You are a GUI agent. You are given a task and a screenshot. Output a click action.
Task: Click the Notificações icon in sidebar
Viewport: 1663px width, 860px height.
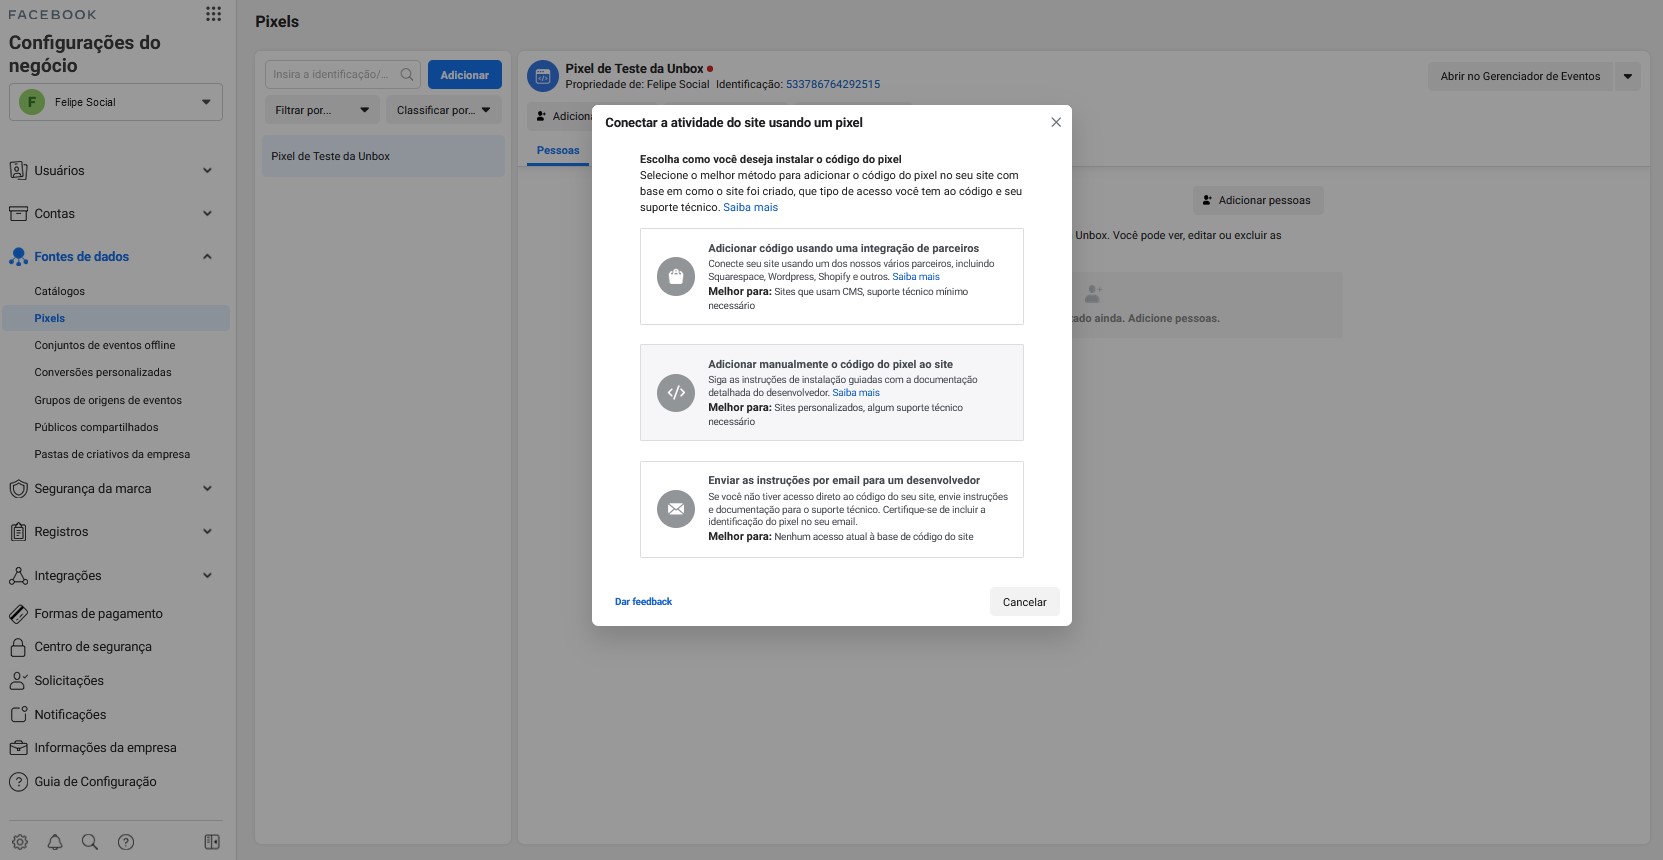tap(18, 715)
